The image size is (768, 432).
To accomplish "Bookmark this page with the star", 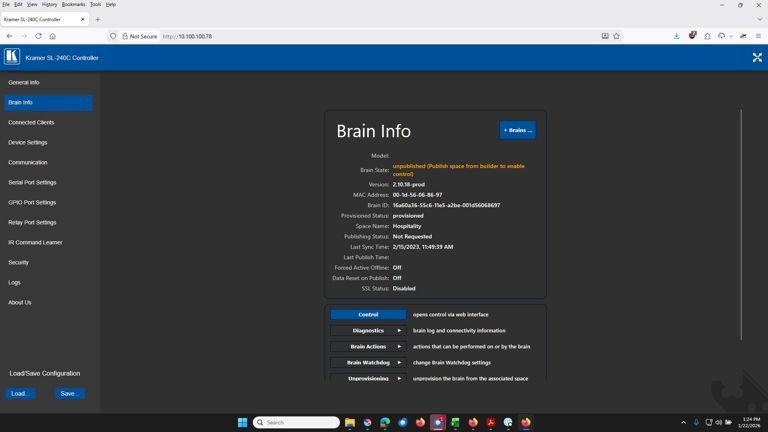I will [616, 36].
